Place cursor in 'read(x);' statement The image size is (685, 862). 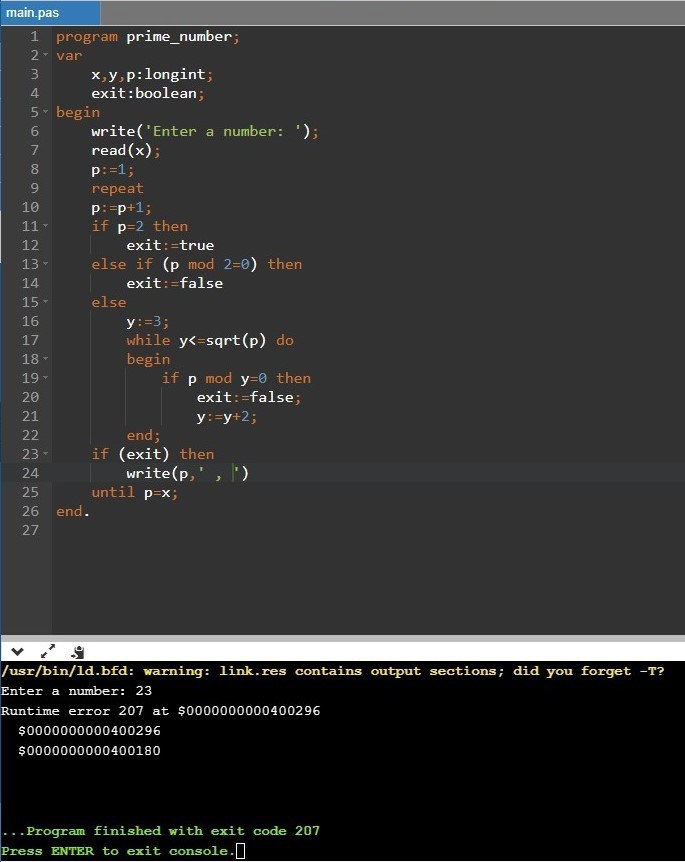[x=125, y=151]
